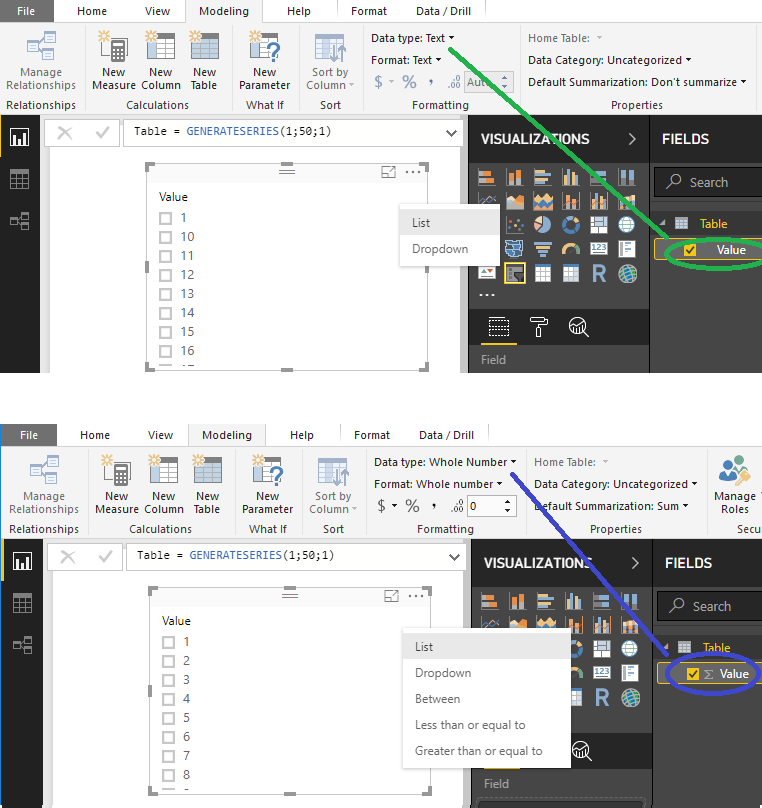Open the Data type: Text dropdown
The height and width of the screenshot is (808, 762).
(x=413, y=38)
